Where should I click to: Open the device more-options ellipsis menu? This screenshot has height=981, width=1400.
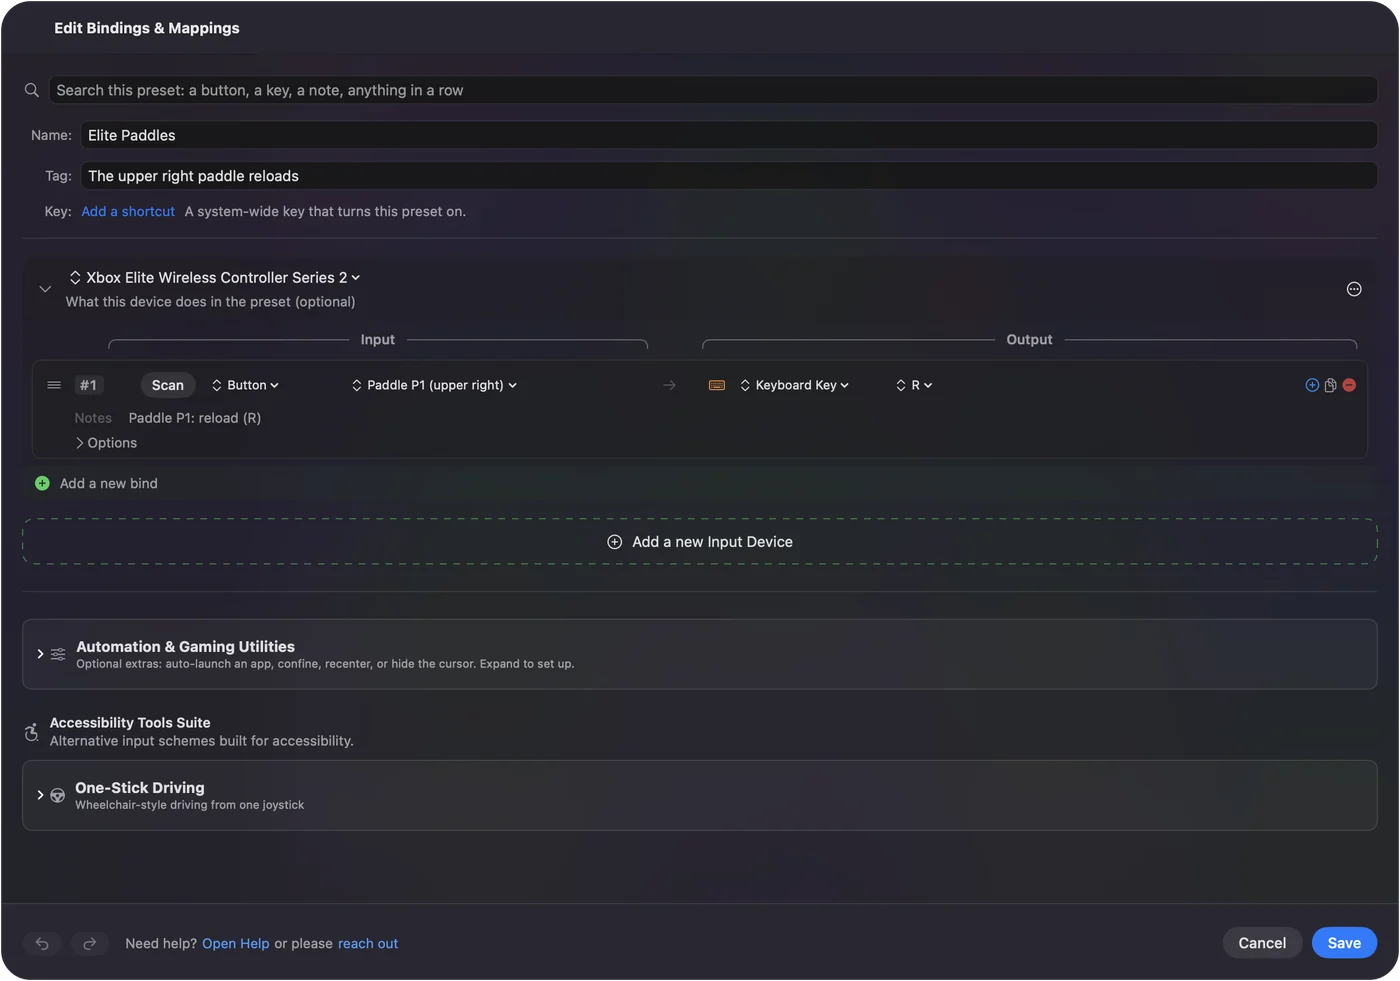coord(1354,289)
